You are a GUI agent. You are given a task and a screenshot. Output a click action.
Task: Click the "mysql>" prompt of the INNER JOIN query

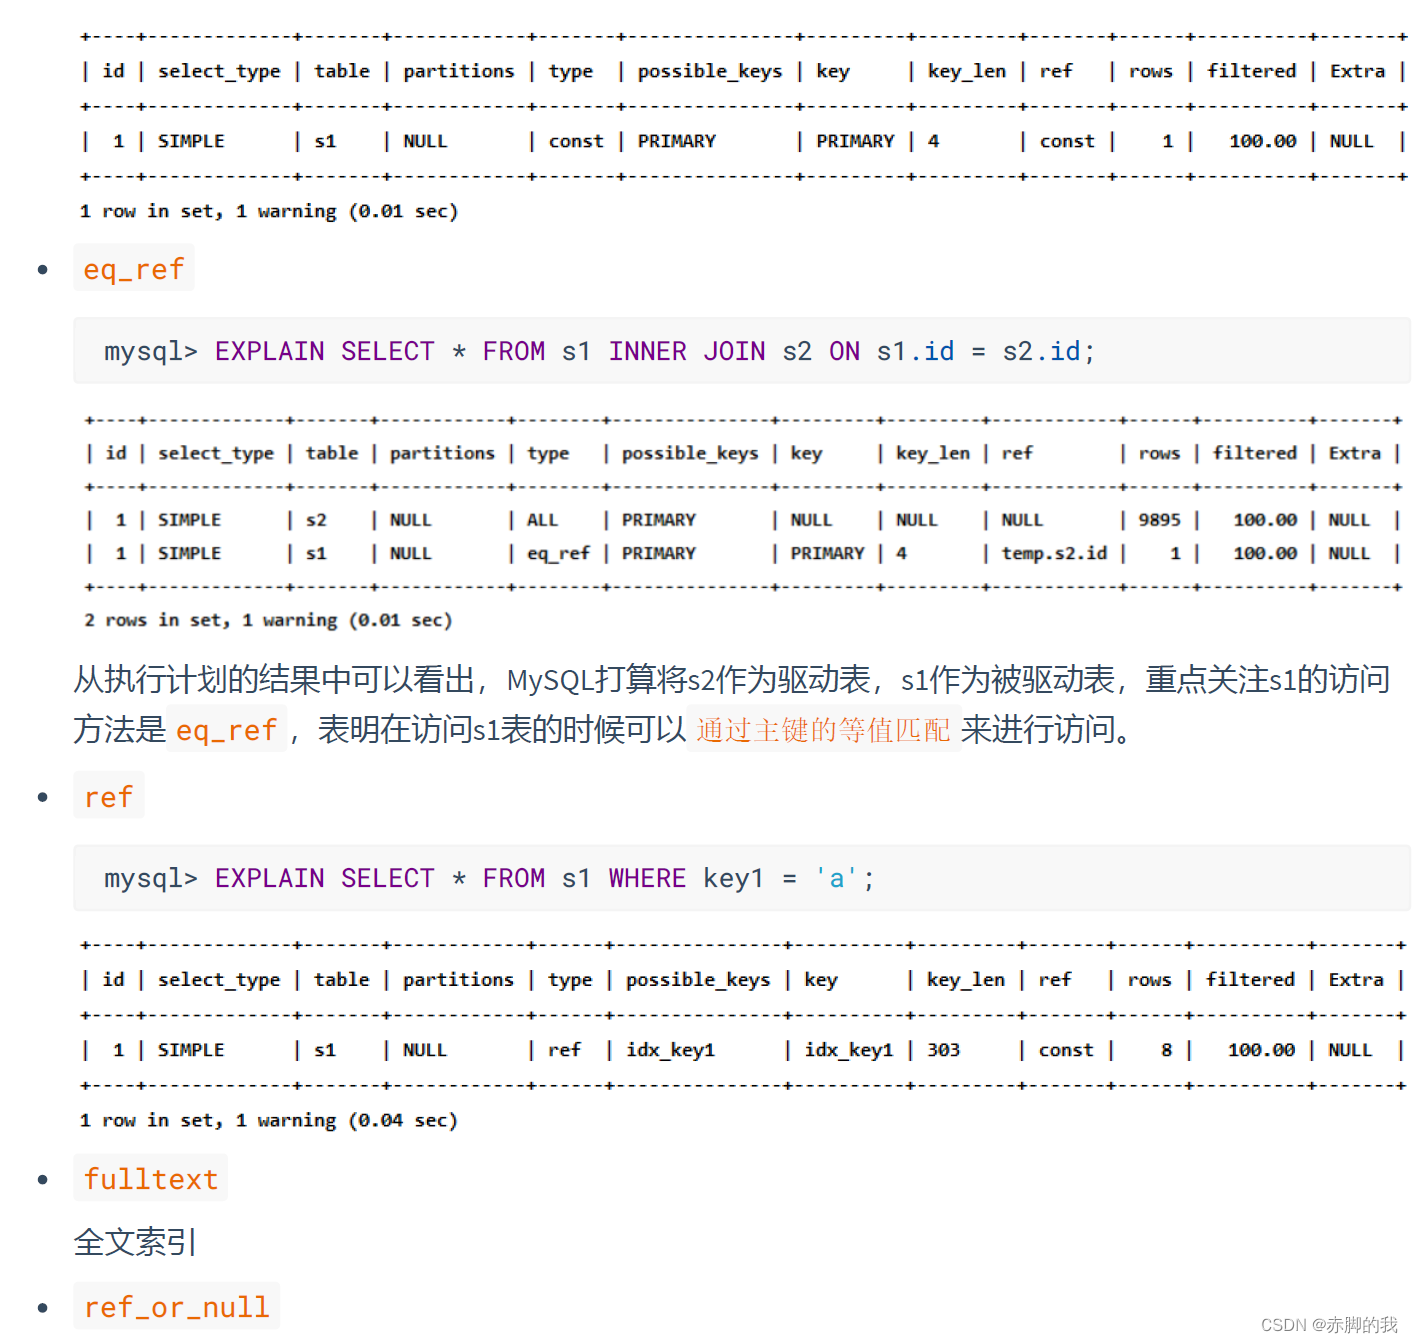pos(151,351)
